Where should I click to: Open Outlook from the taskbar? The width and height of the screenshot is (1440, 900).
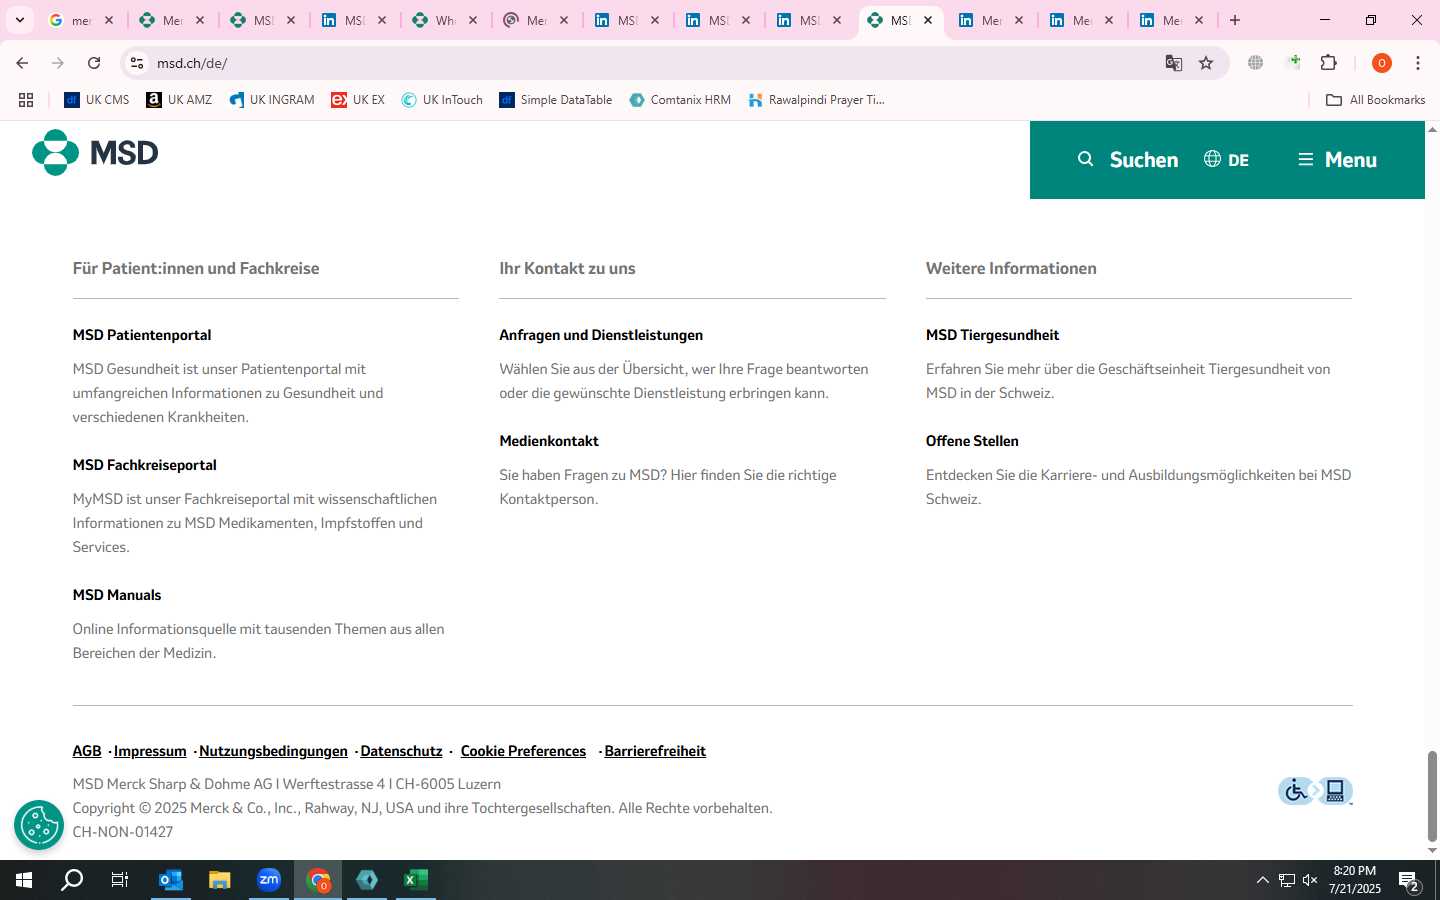171,880
